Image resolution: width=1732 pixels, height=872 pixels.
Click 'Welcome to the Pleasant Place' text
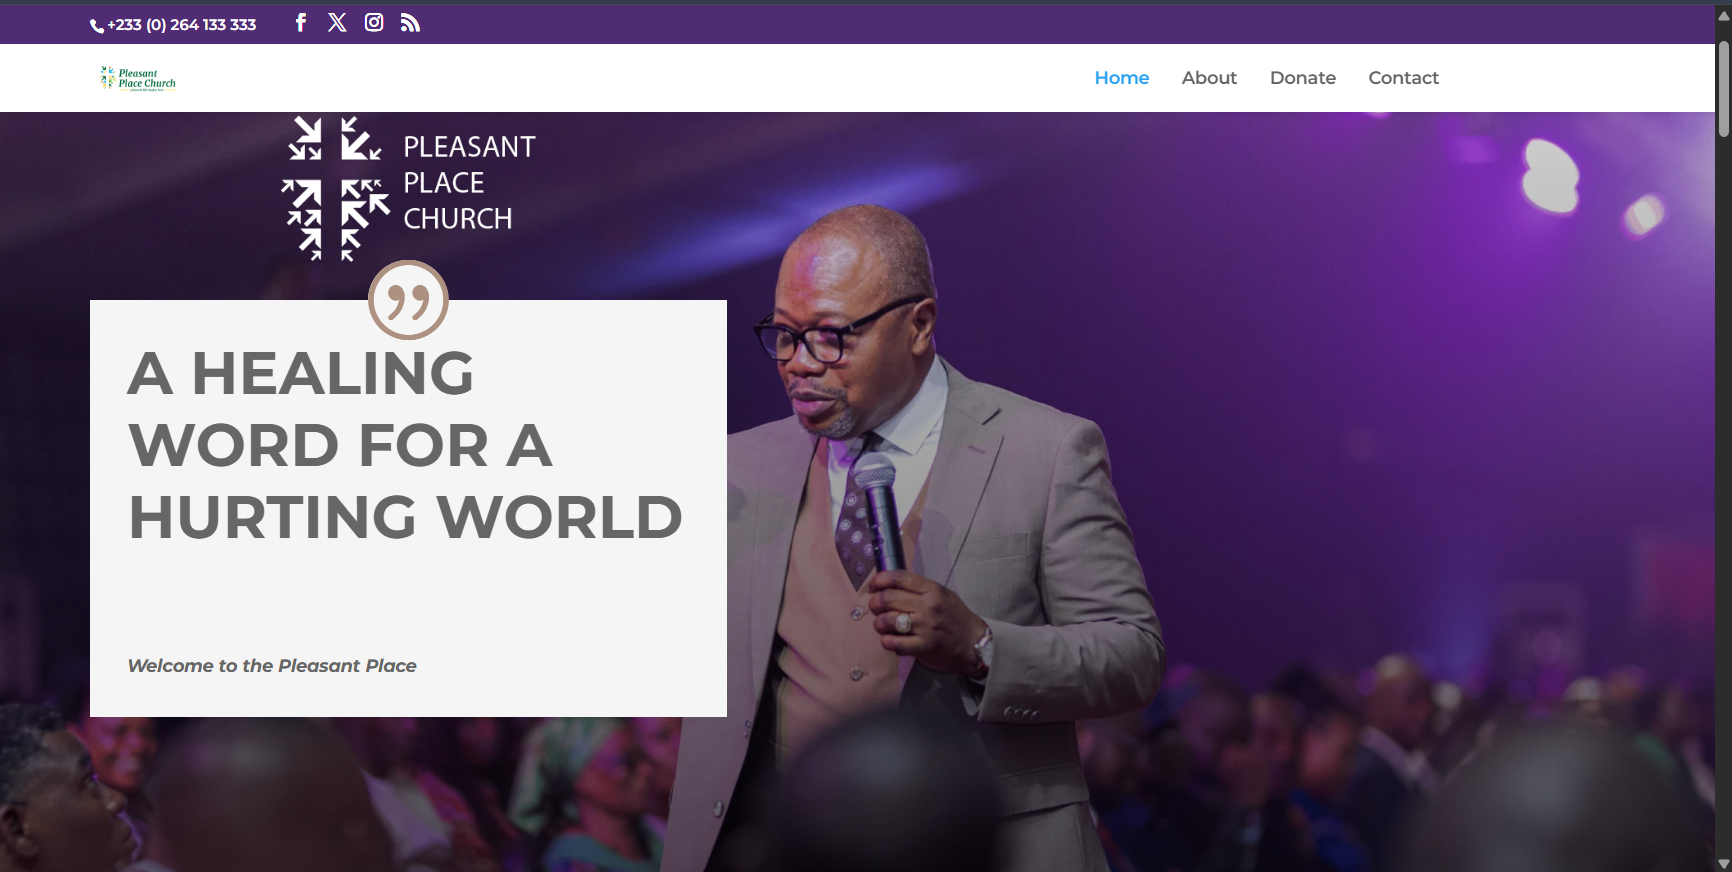pyautogui.click(x=272, y=666)
